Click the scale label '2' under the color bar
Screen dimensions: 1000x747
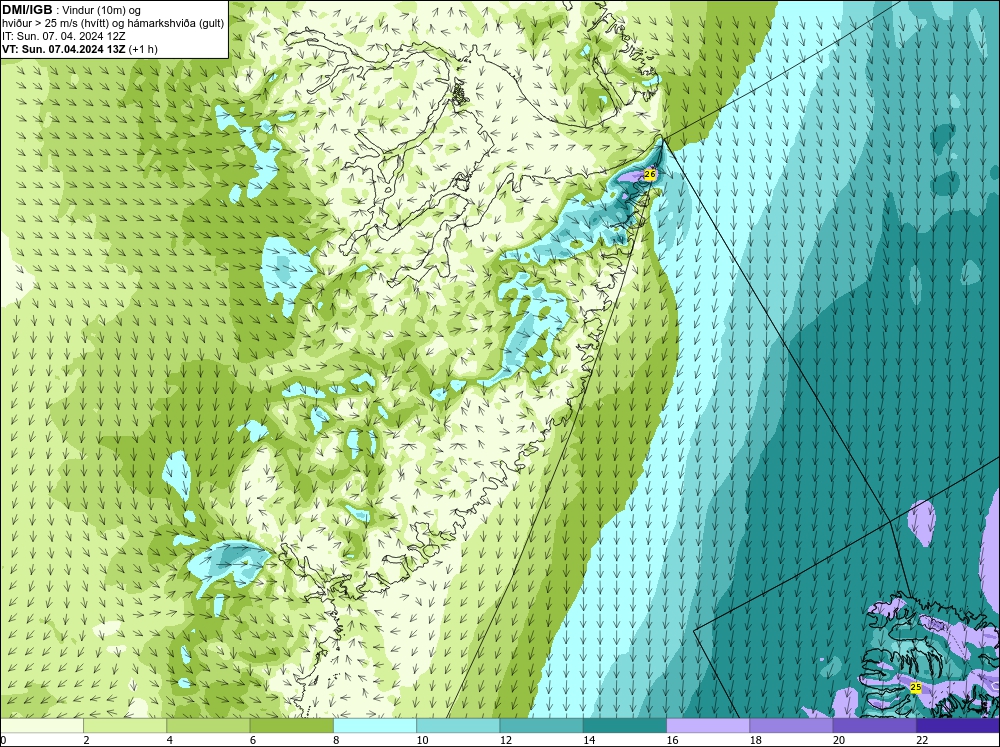86,740
